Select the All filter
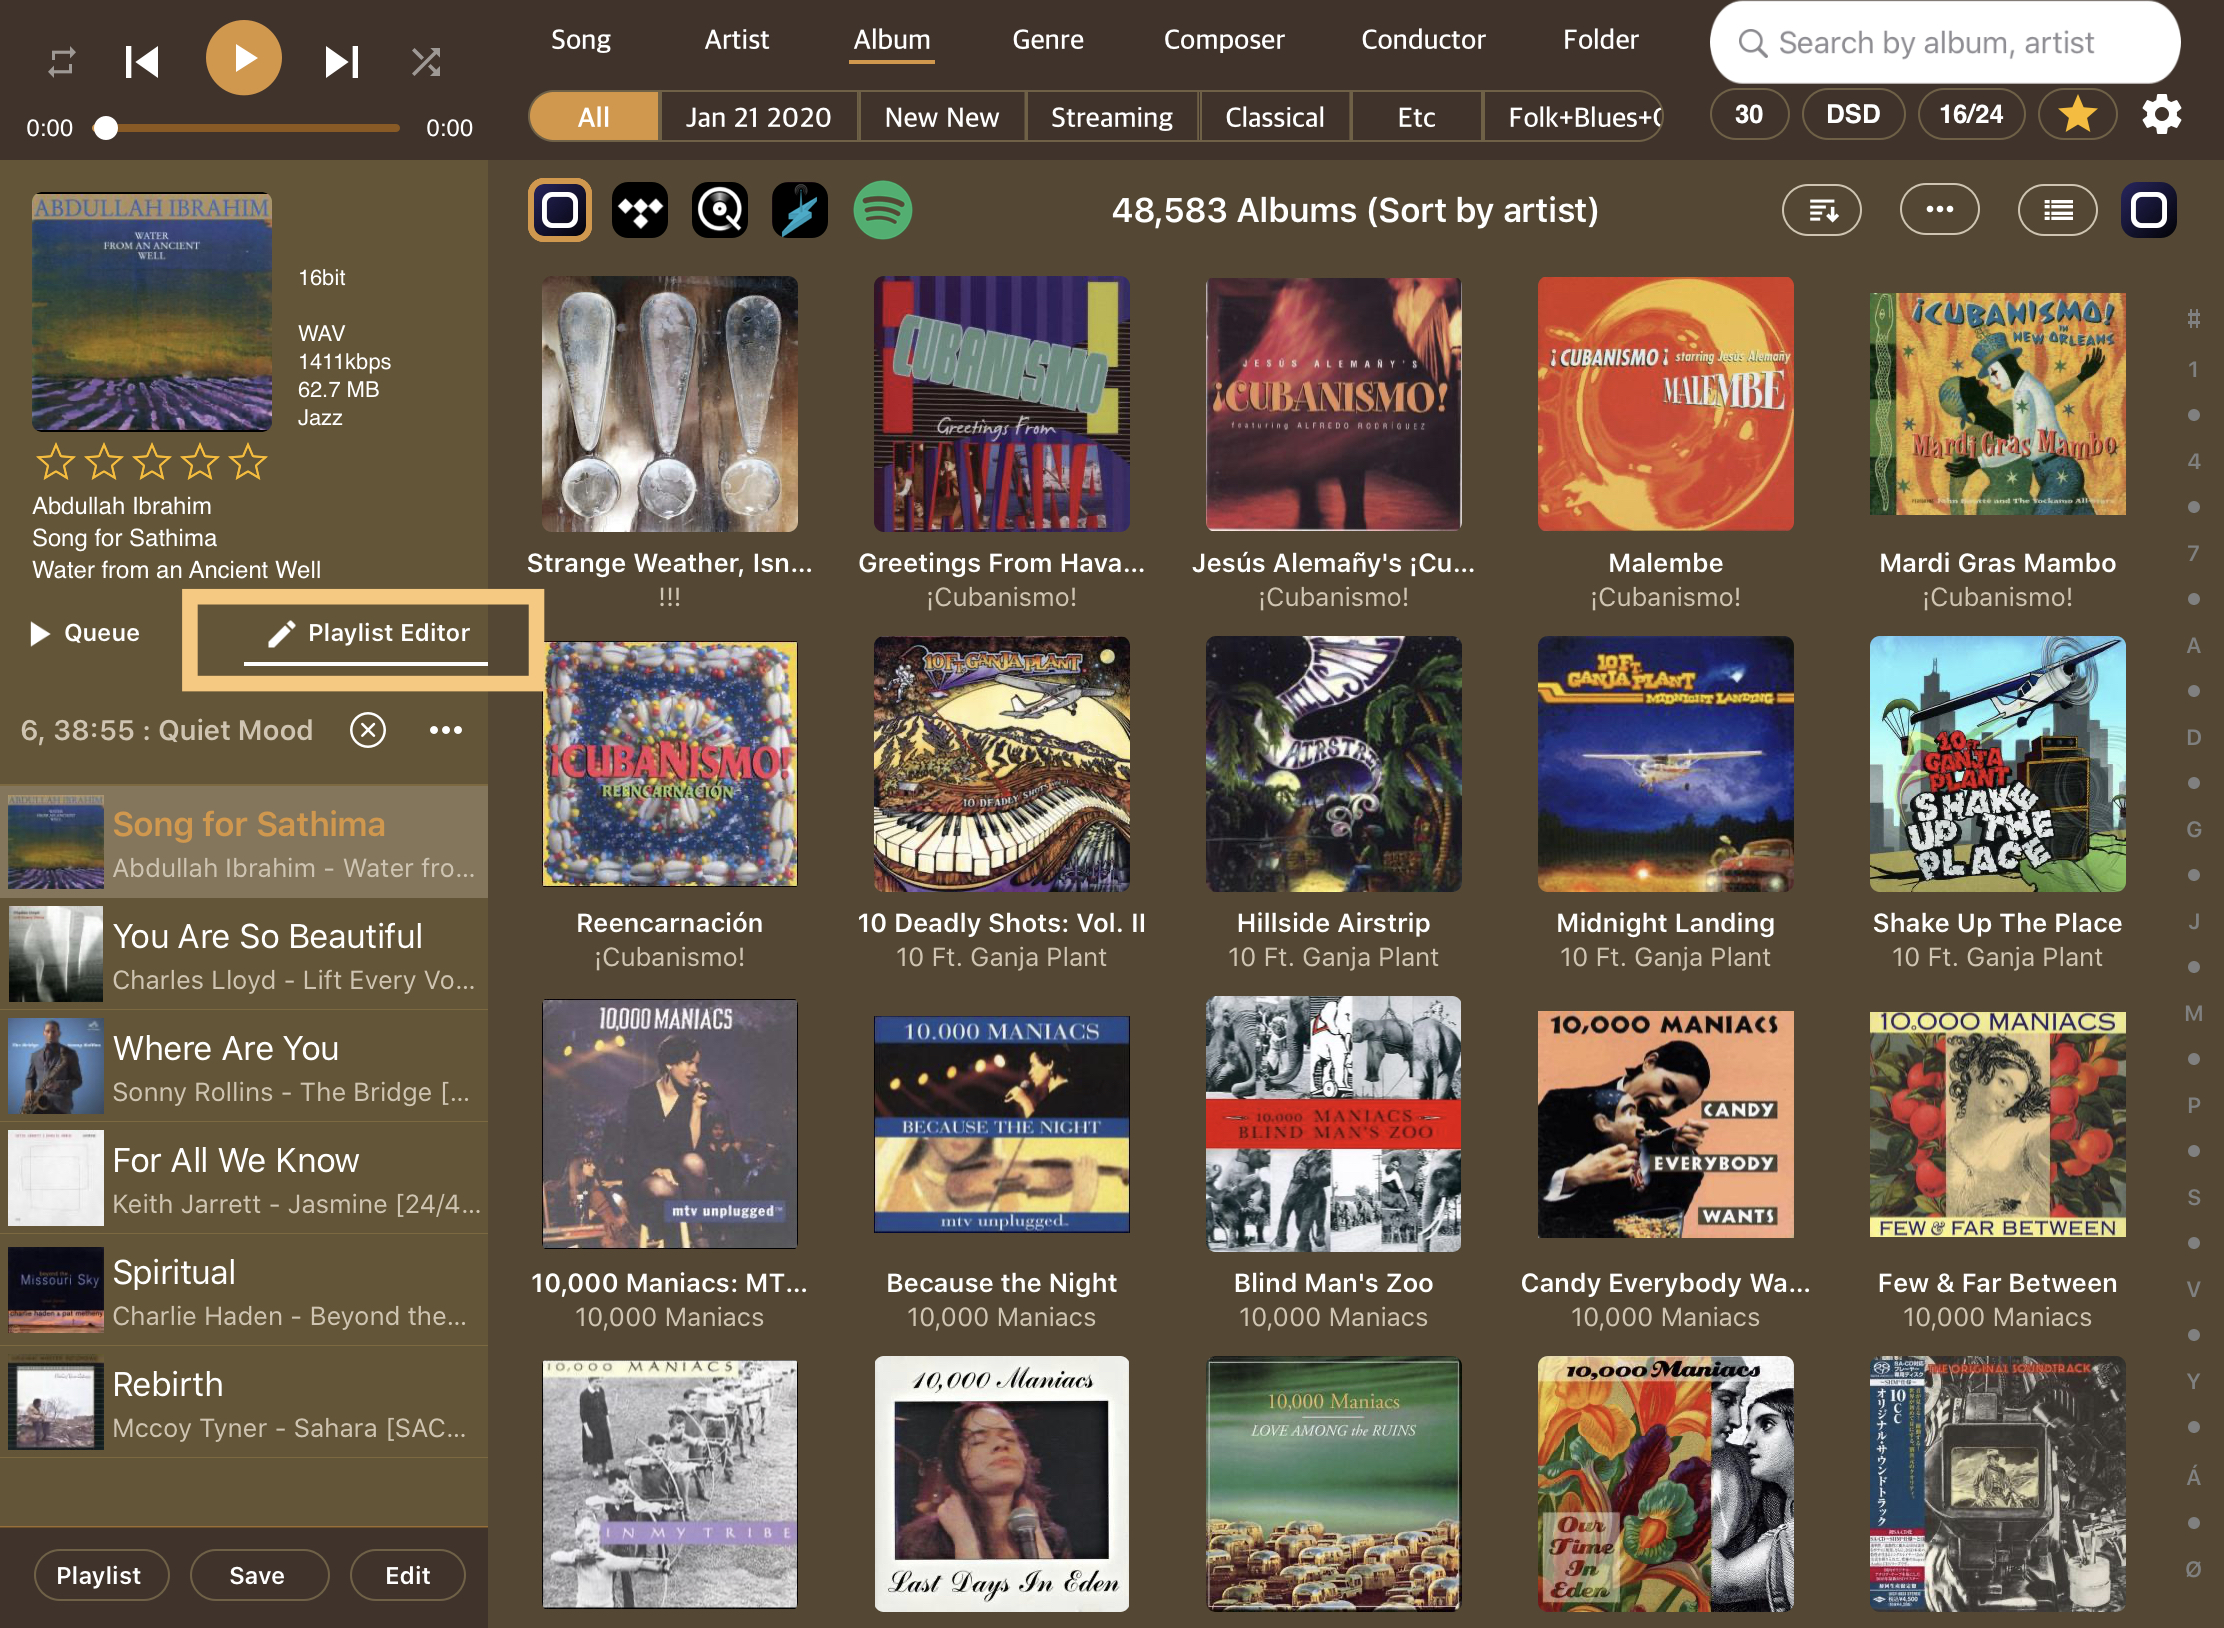 (x=594, y=117)
